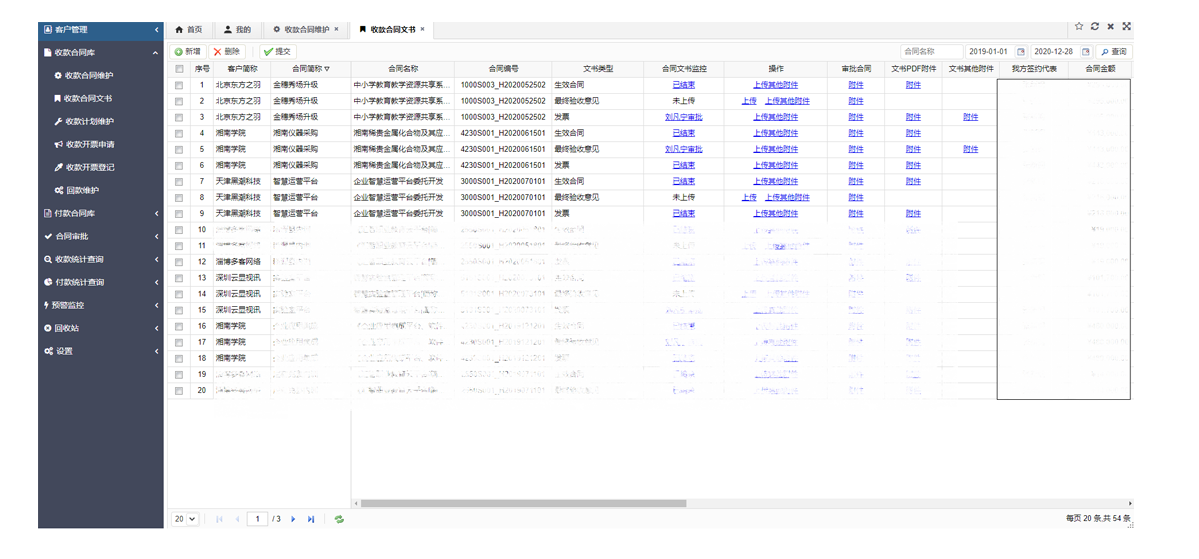Switch to the 首页 tab
The image size is (1199, 559).
click(189, 30)
